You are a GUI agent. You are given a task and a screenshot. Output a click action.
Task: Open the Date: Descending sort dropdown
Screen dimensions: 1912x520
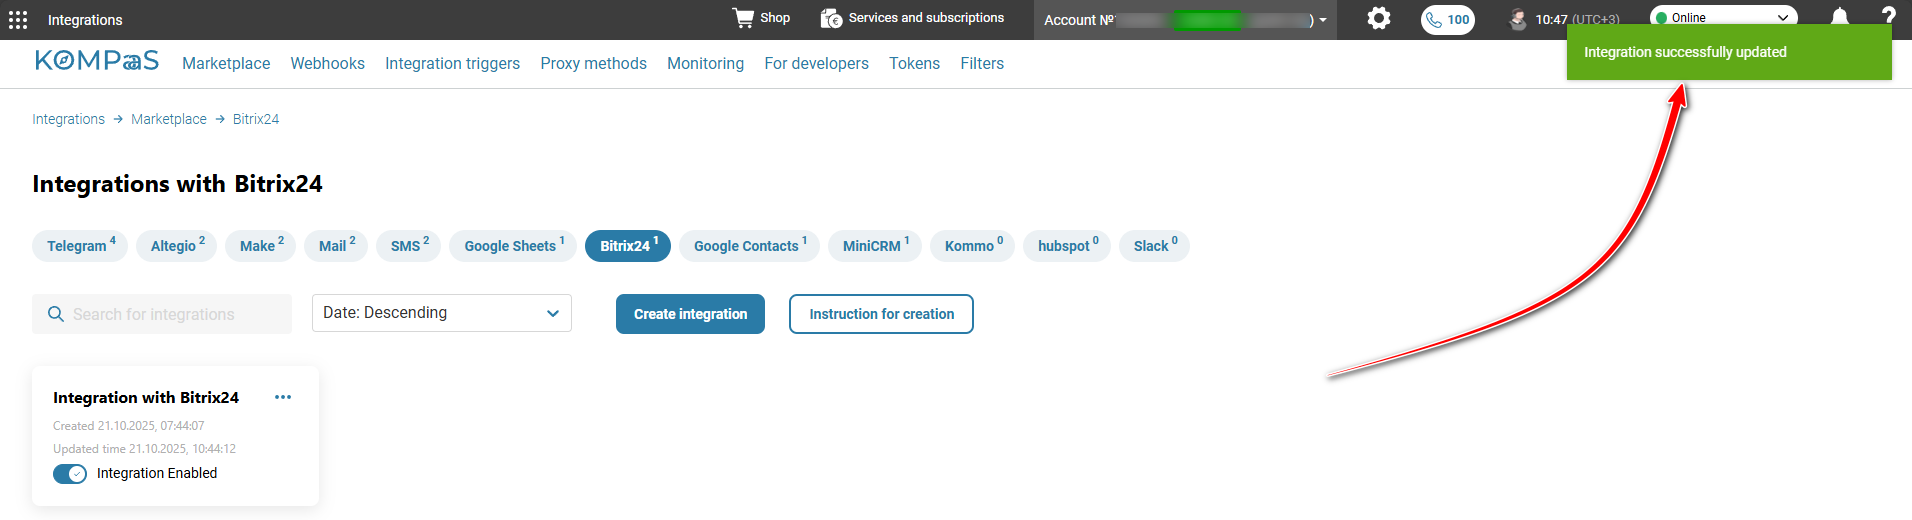(x=442, y=313)
